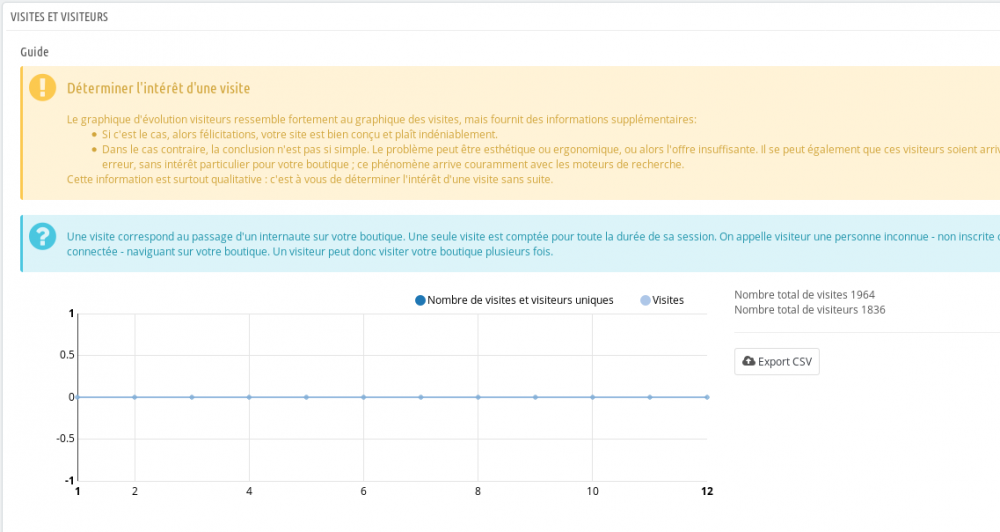Click the Export CSV button
1000x532 pixels.
click(776, 362)
